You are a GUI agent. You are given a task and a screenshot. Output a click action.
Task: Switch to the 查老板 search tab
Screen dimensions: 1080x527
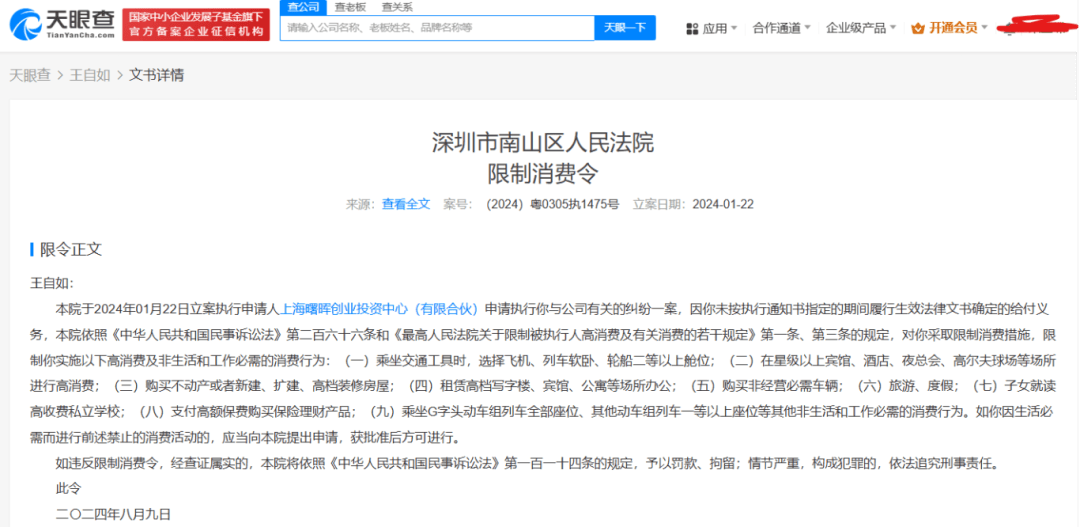point(350,7)
